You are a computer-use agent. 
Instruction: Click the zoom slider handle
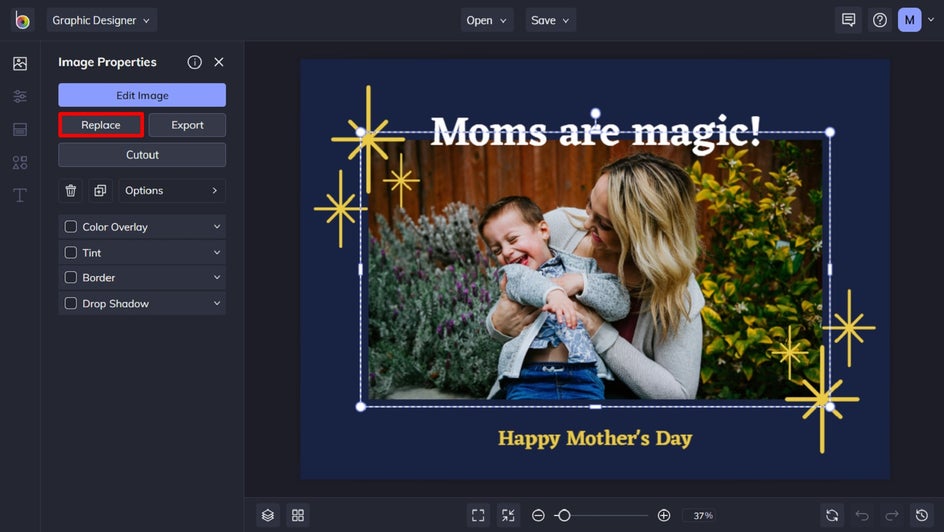564,515
